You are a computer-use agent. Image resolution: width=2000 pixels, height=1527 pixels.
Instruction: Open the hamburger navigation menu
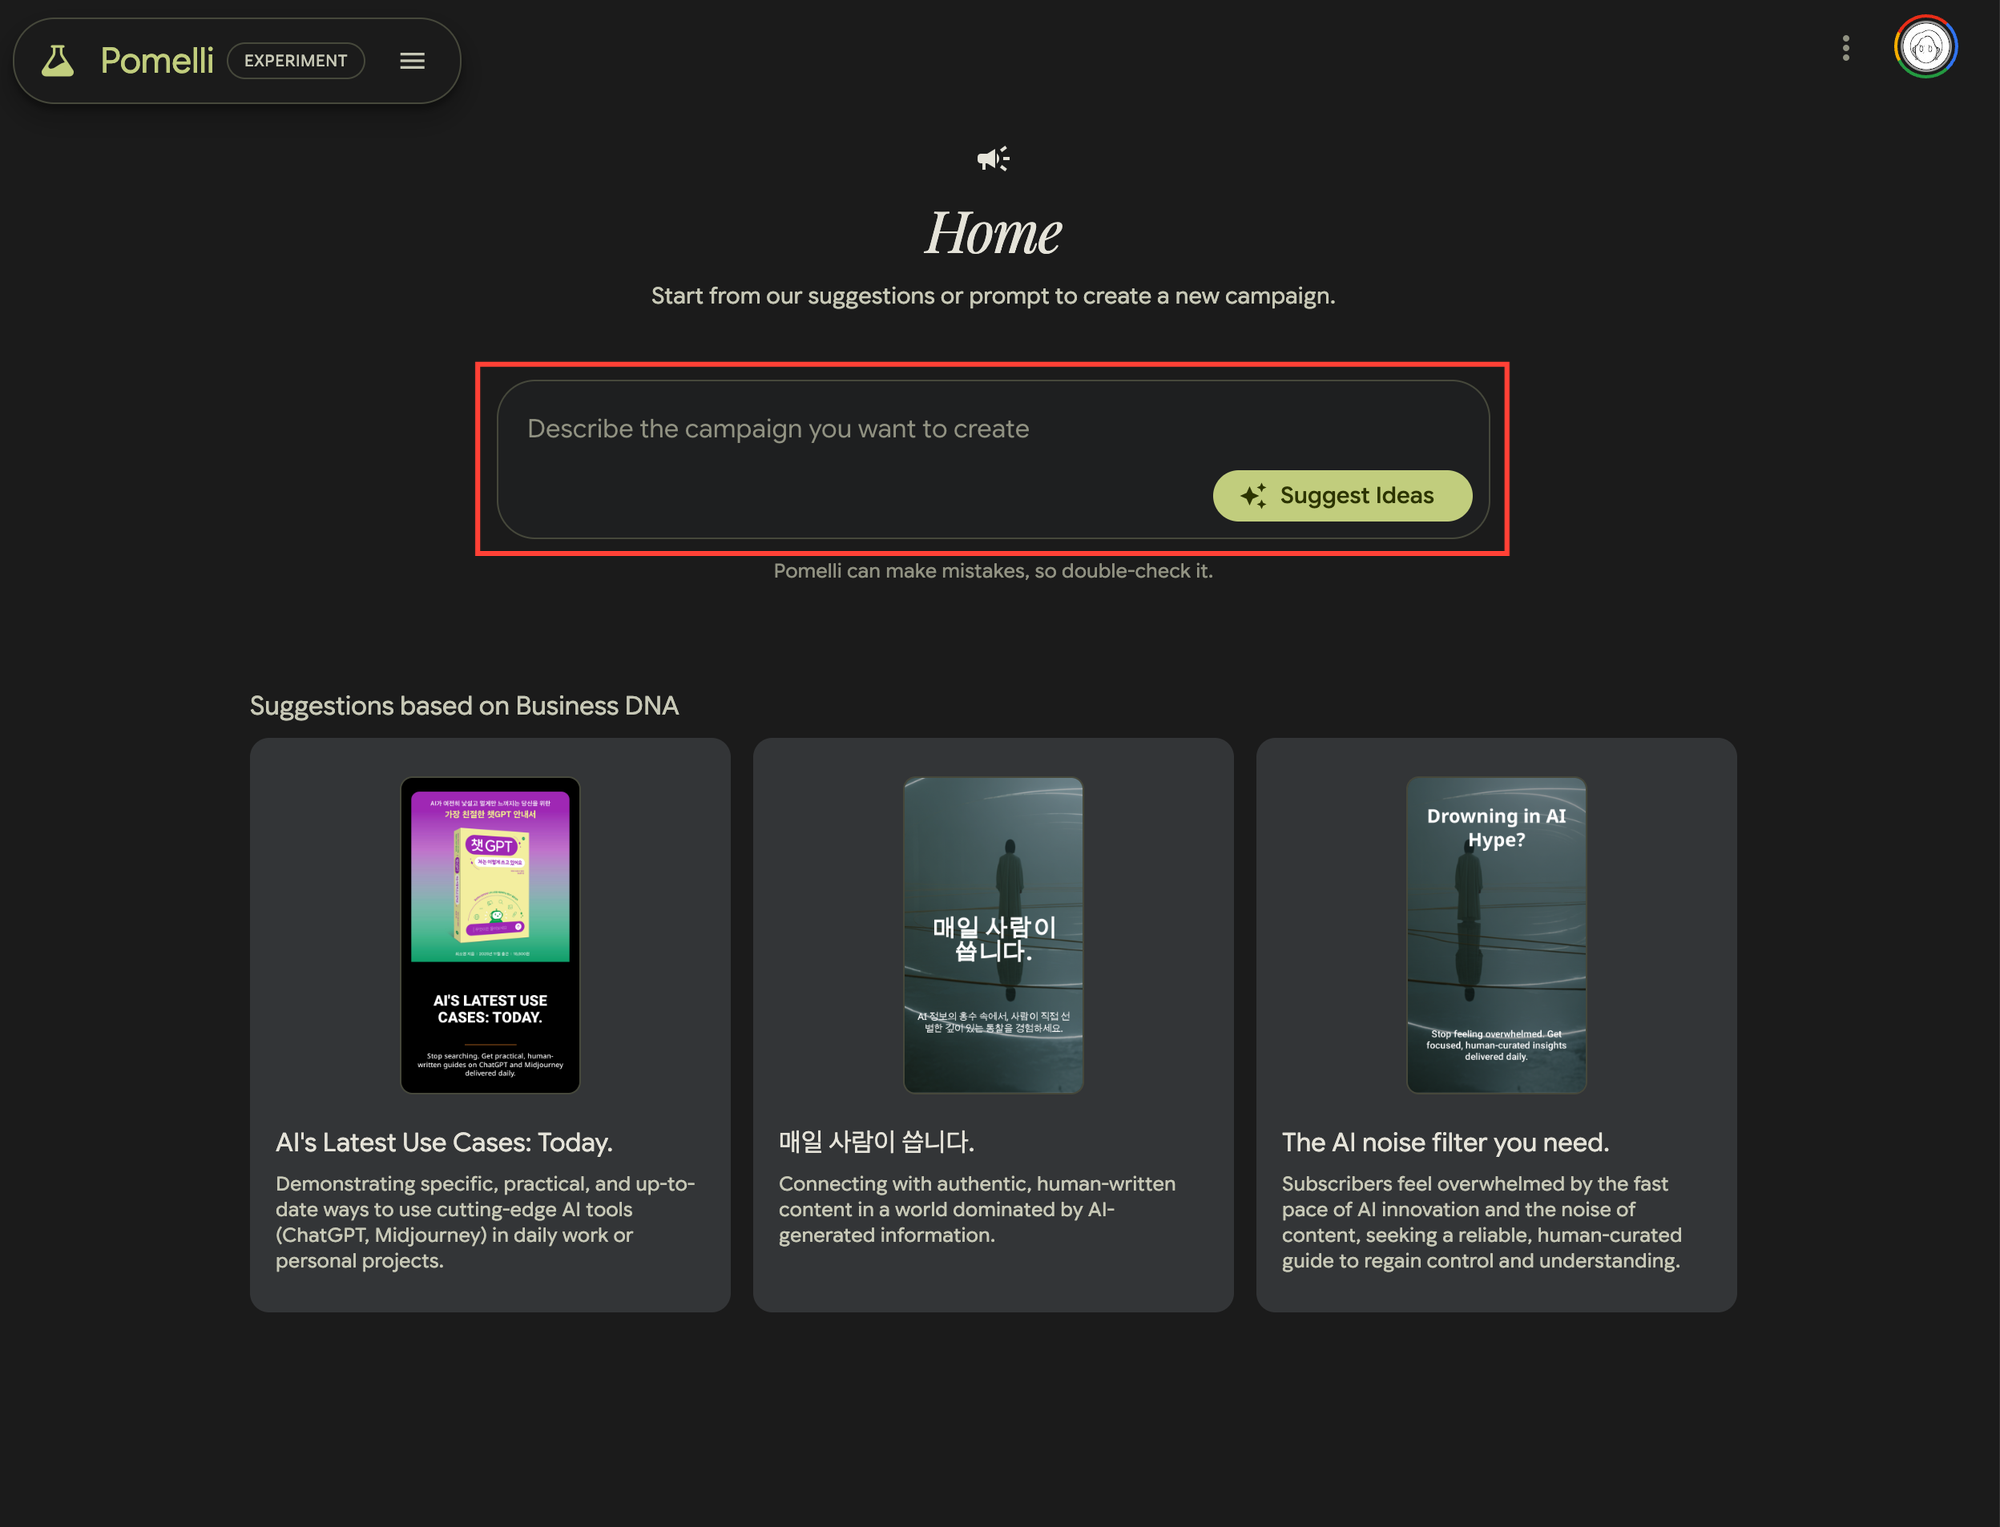coord(412,61)
